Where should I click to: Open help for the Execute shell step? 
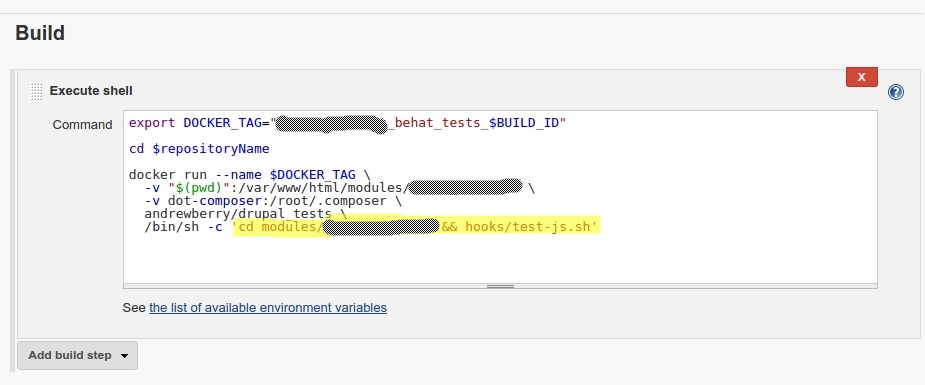896,92
